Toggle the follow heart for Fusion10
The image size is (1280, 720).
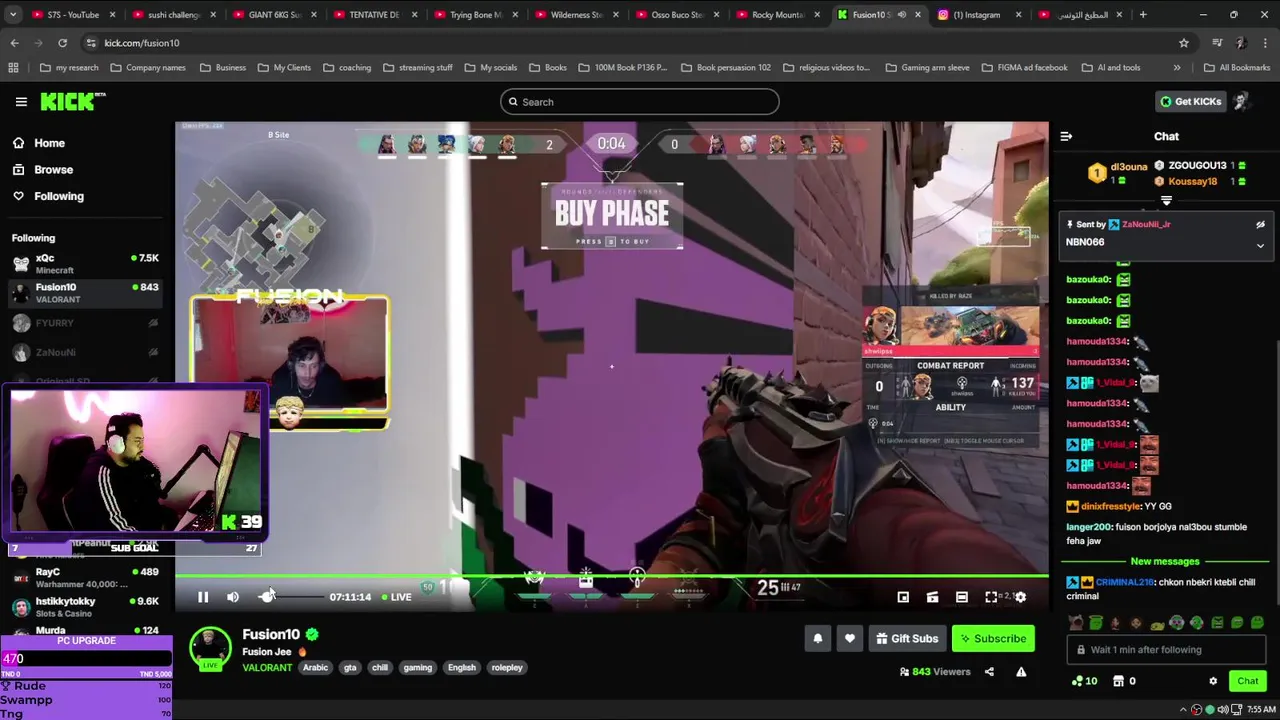(x=849, y=639)
